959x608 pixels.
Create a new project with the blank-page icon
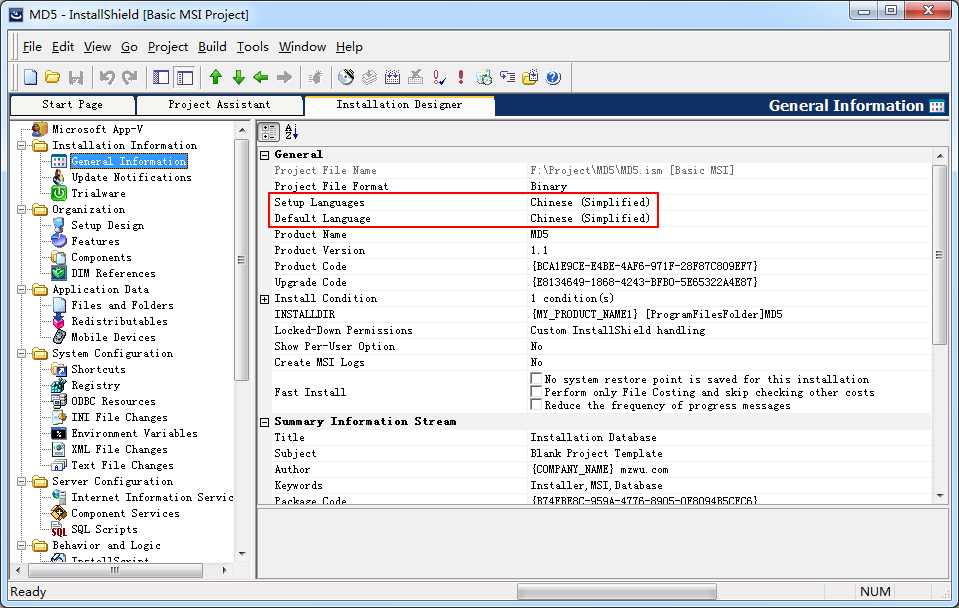coord(30,77)
